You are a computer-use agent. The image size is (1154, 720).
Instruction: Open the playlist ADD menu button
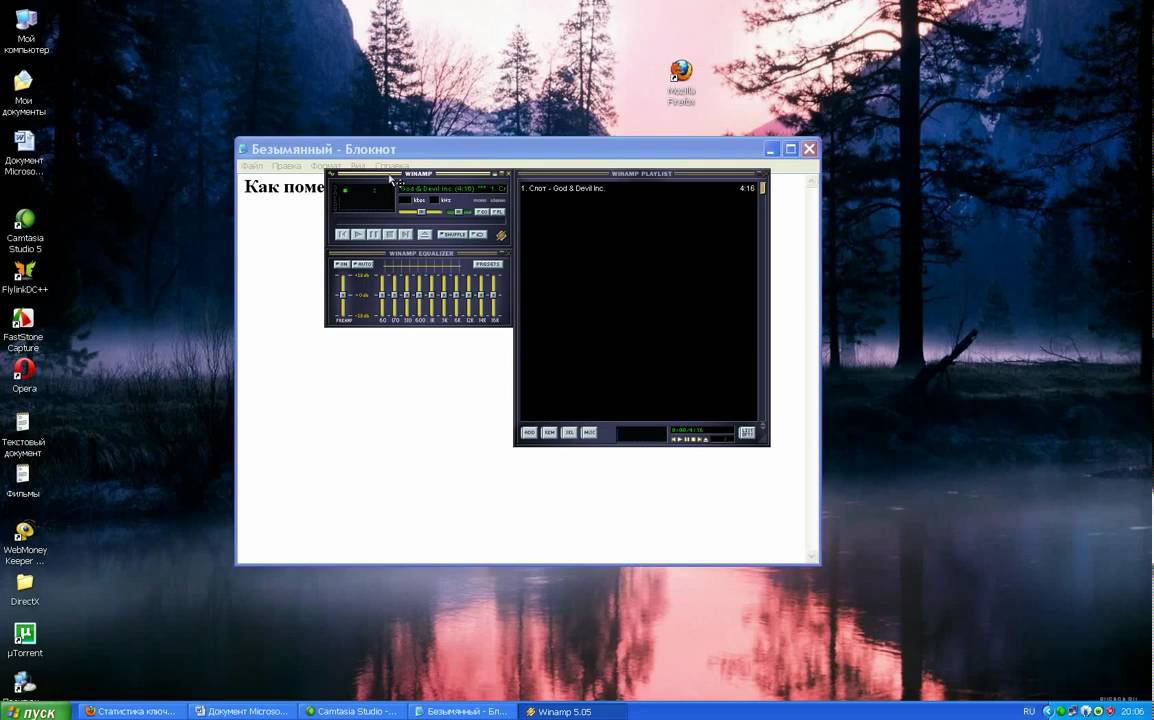[x=529, y=432]
